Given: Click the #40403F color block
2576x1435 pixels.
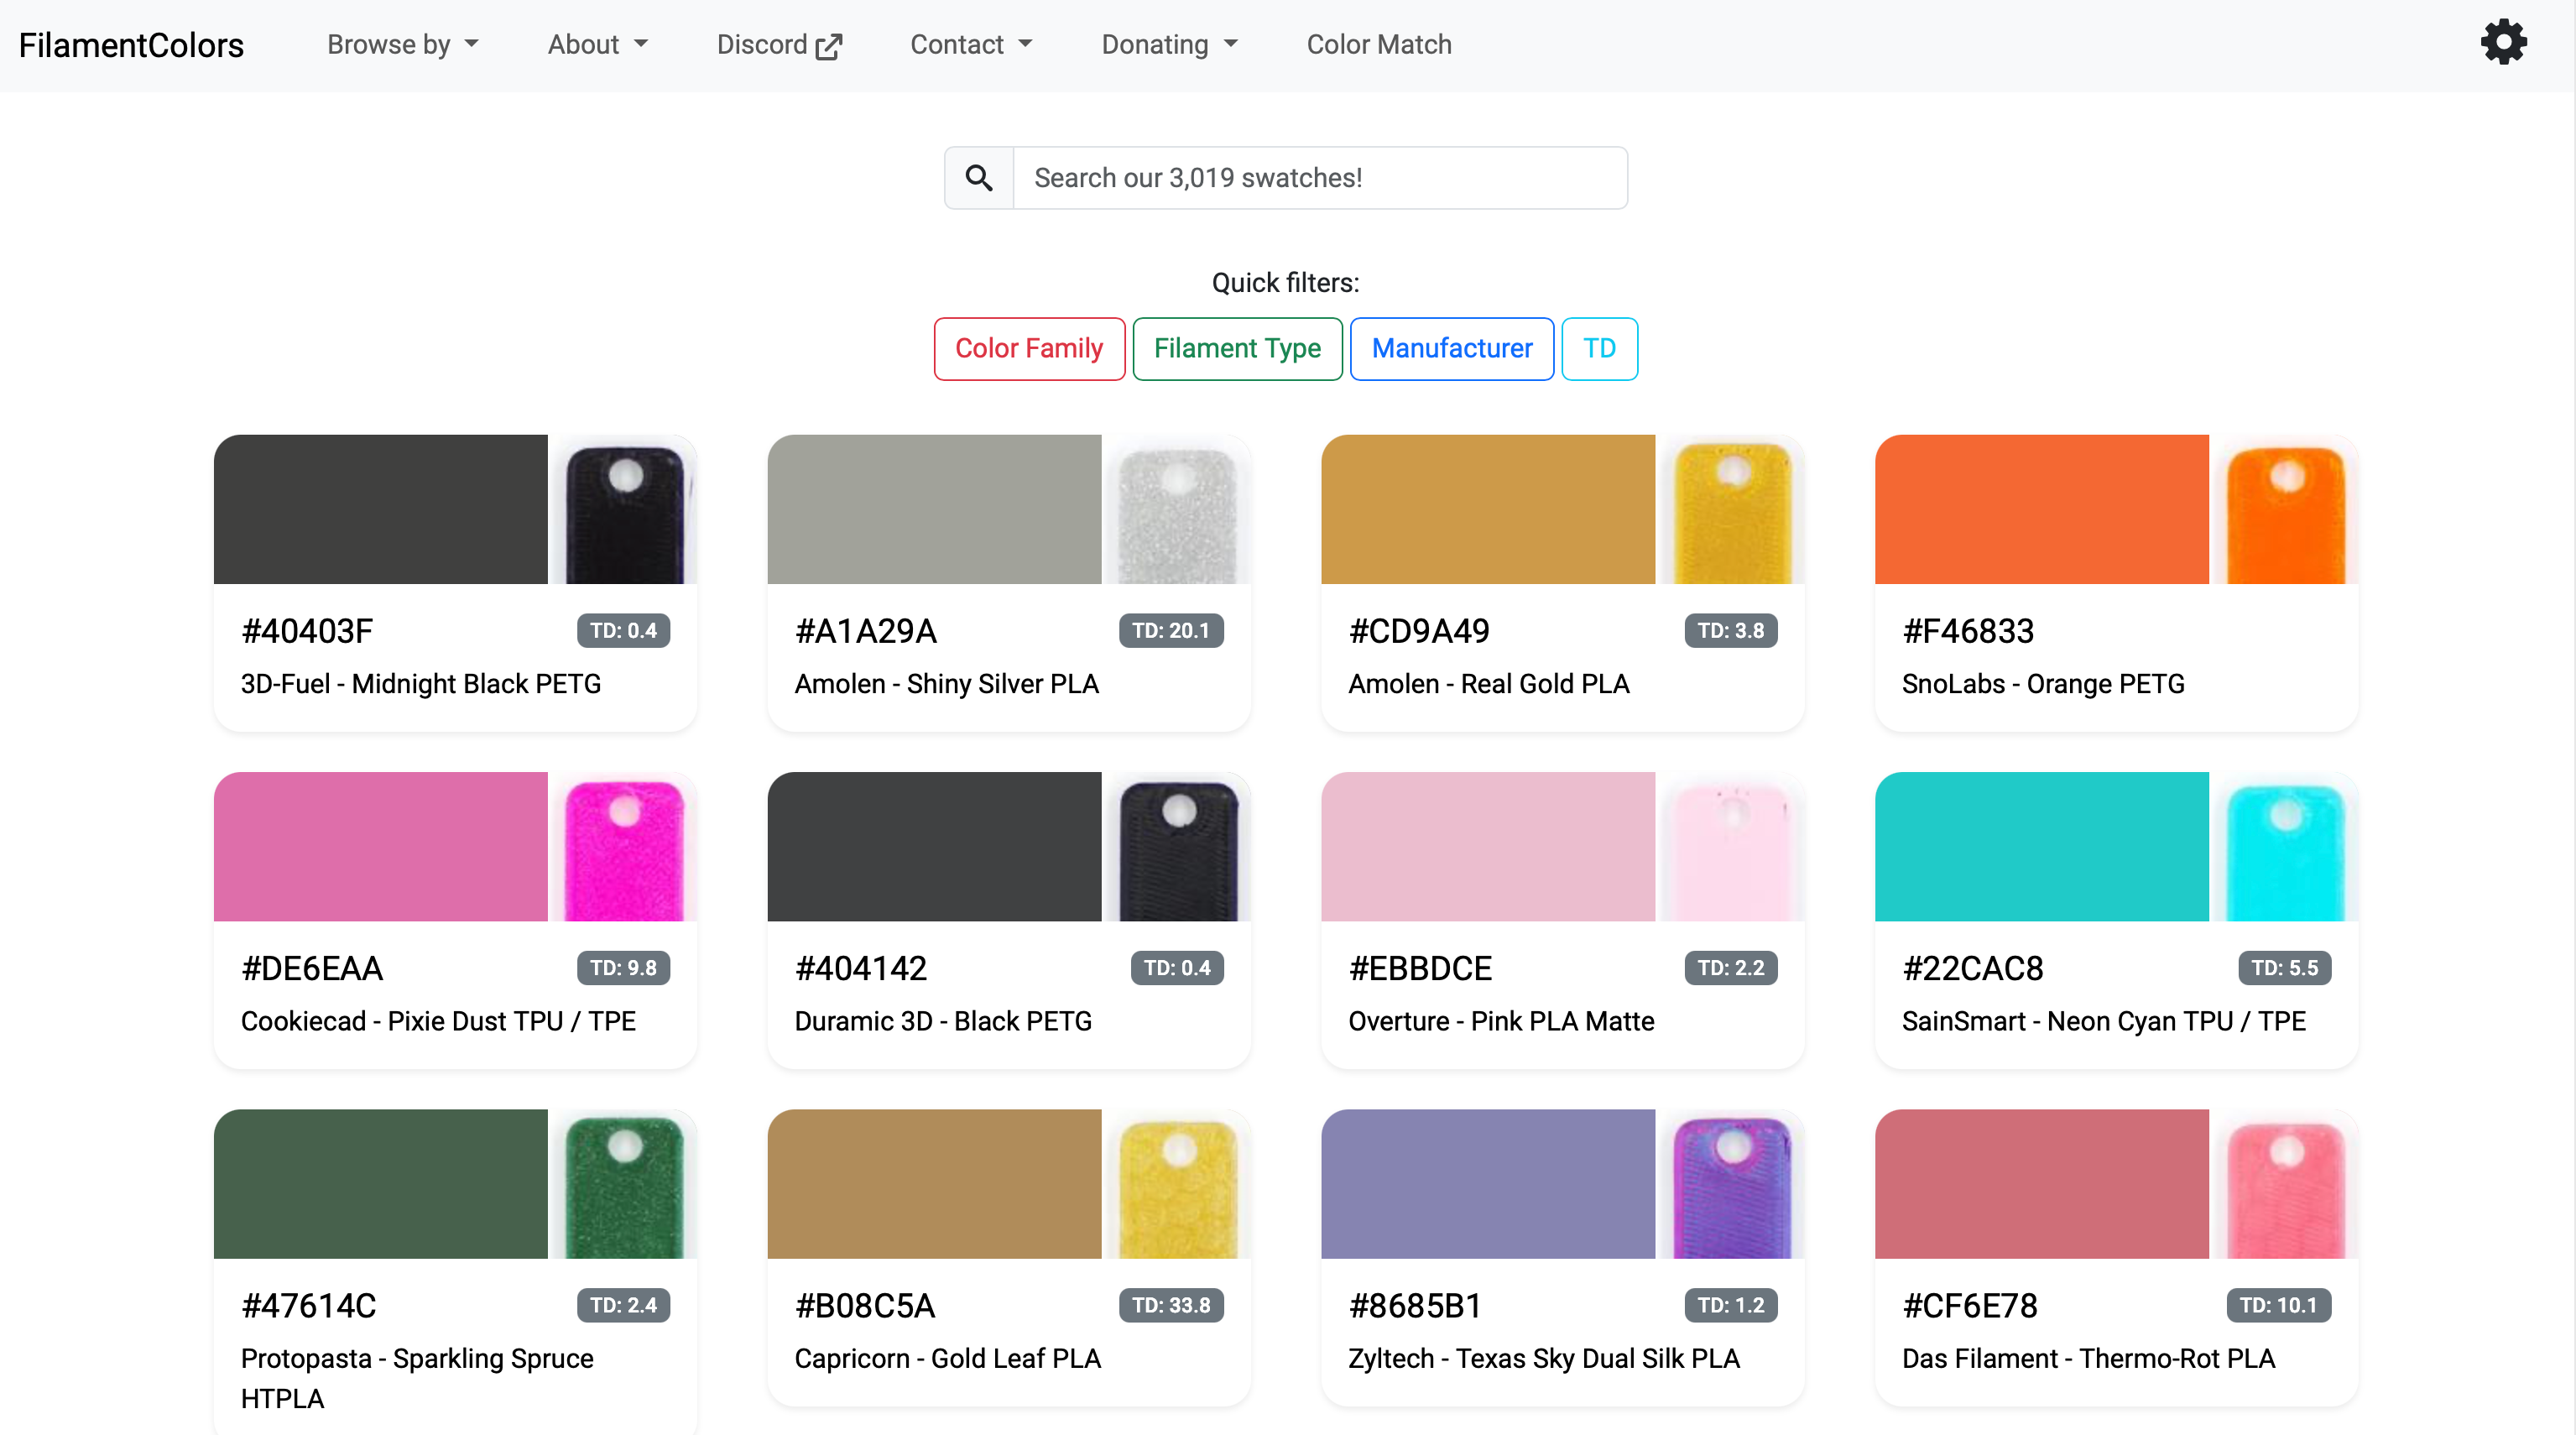Looking at the screenshot, I should coord(381,509).
